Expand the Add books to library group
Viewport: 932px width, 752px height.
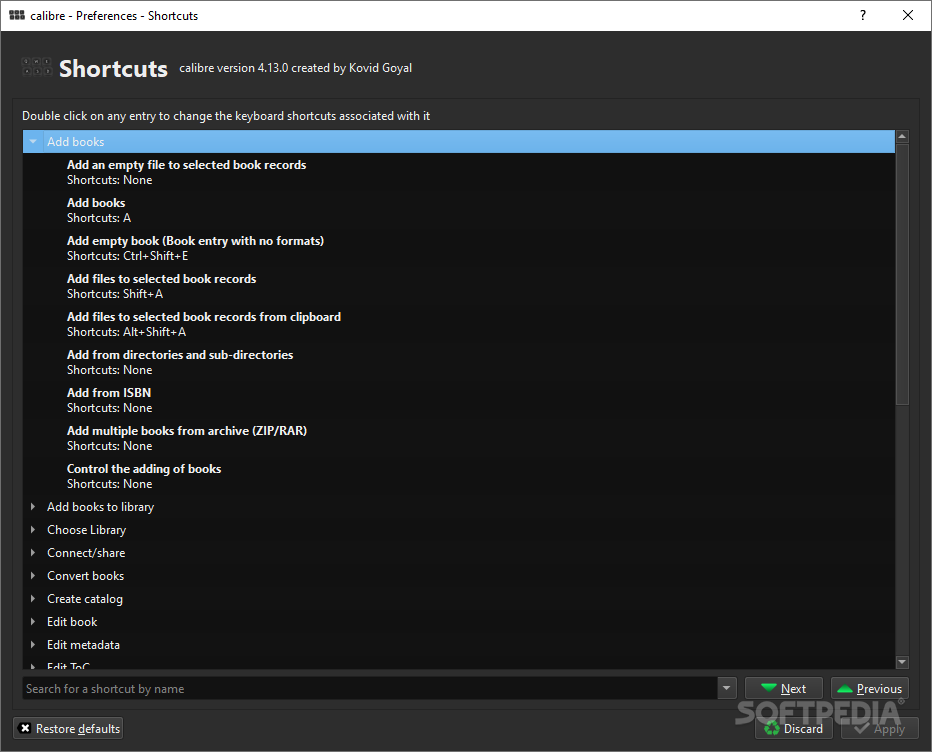click(33, 506)
